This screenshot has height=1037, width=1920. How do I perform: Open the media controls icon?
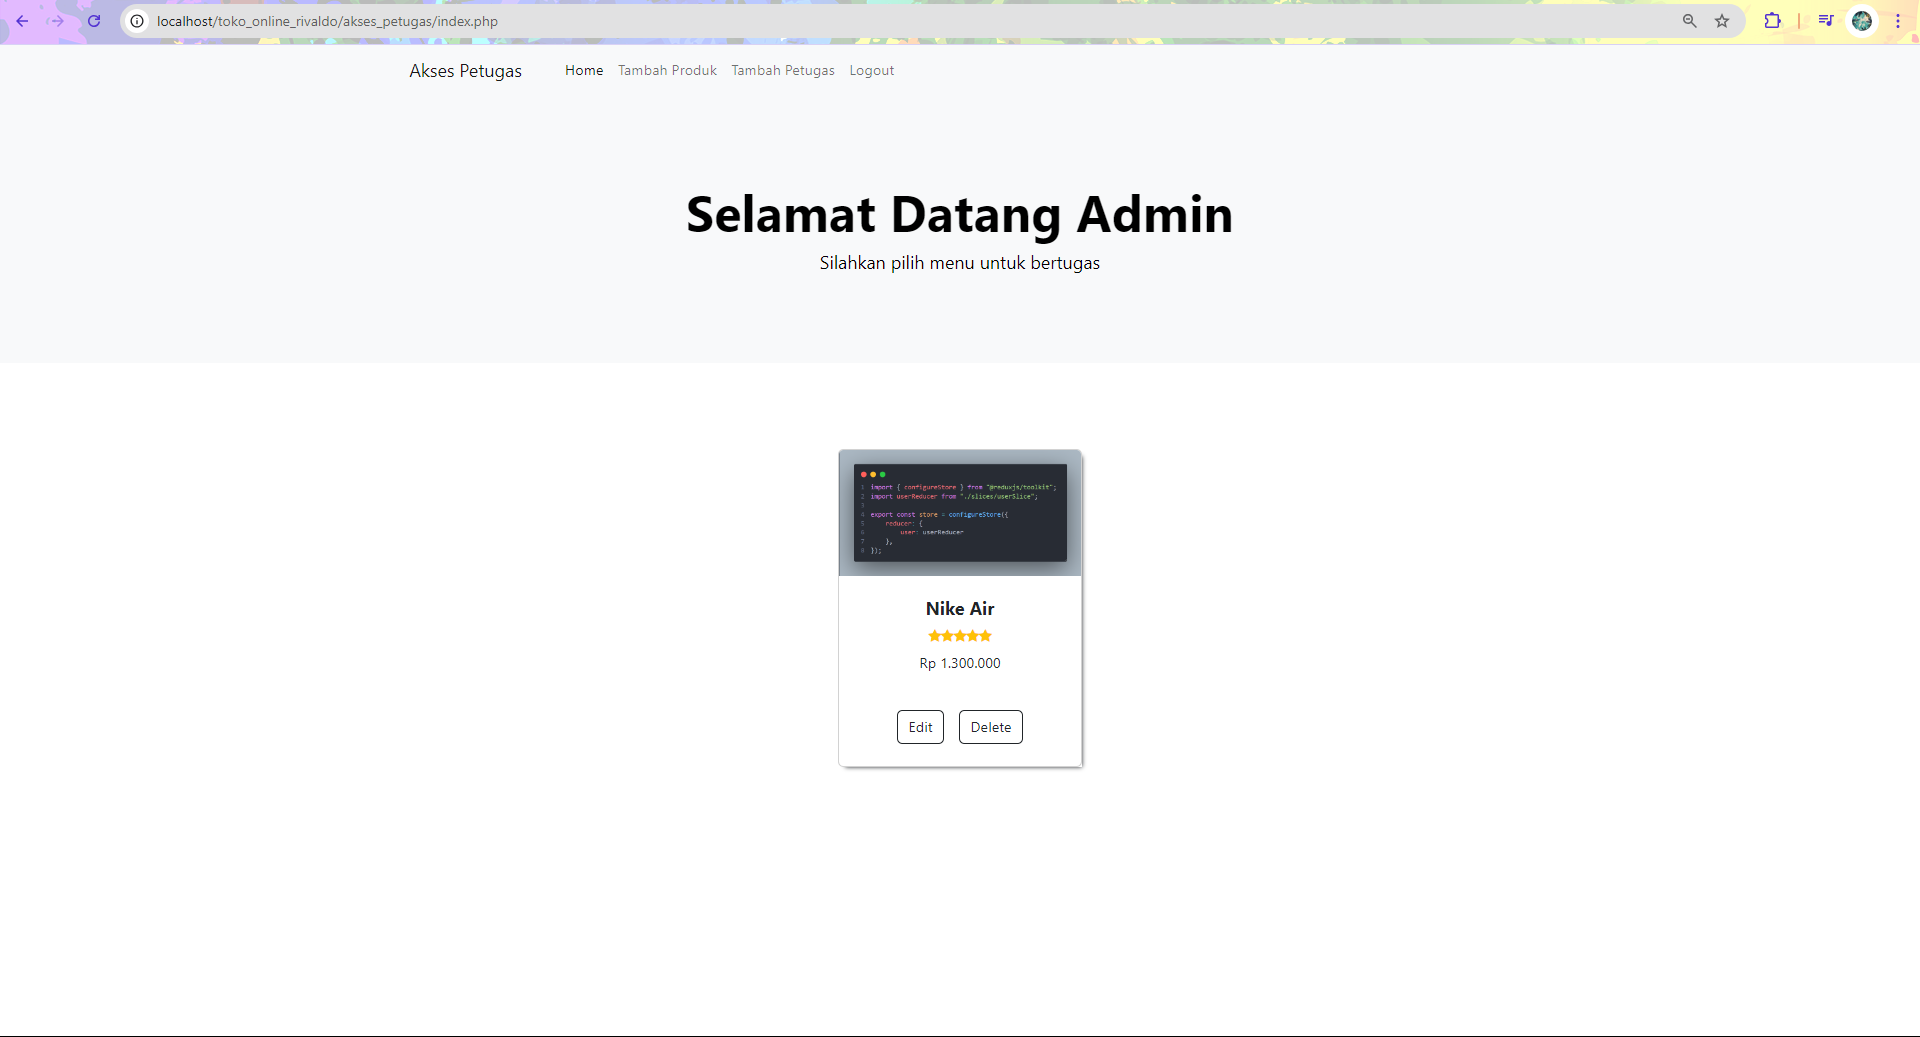tap(1825, 21)
